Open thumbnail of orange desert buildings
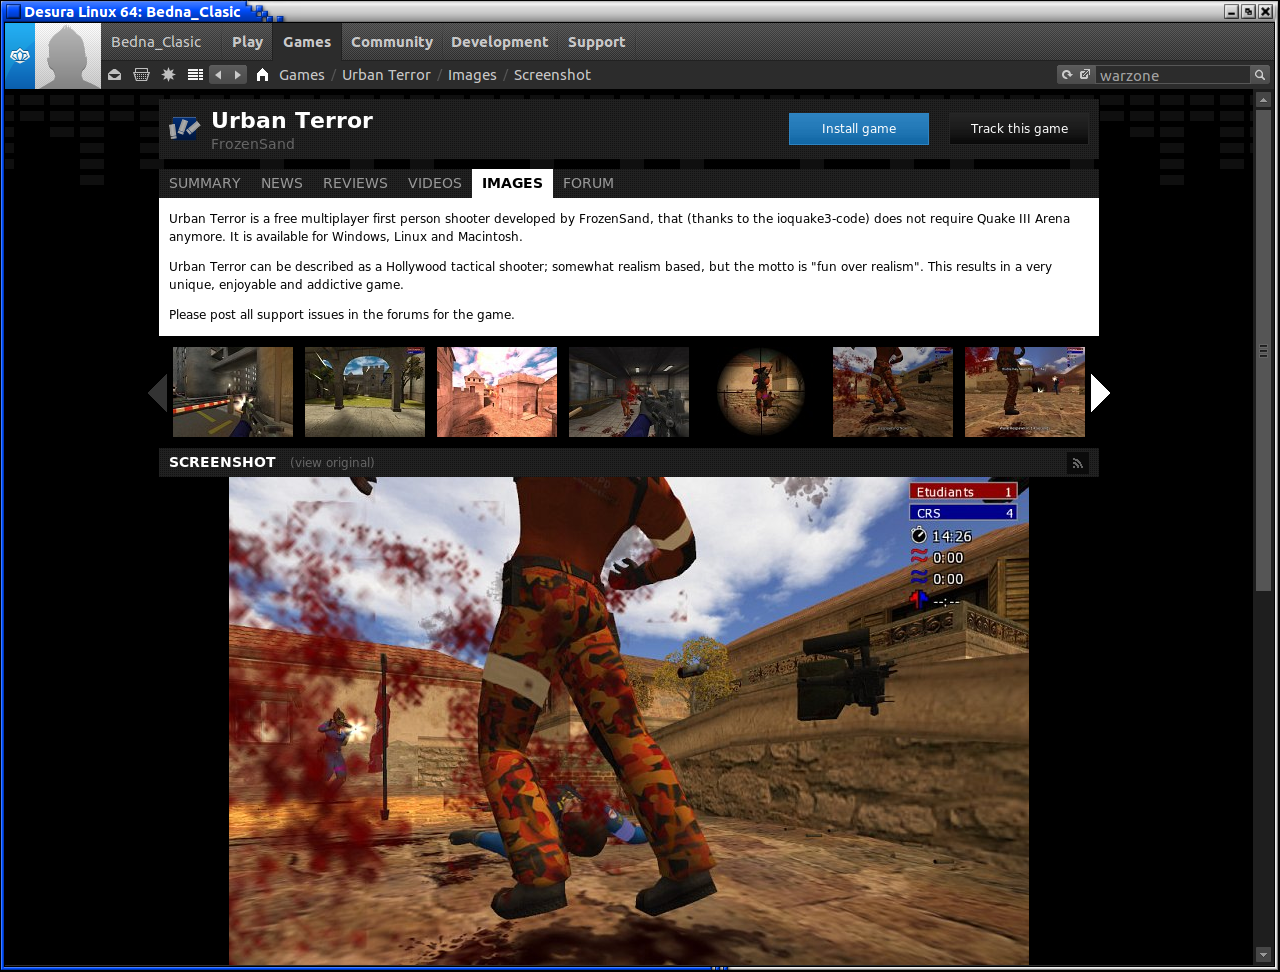This screenshot has height=972, width=1280. [497, 392]
